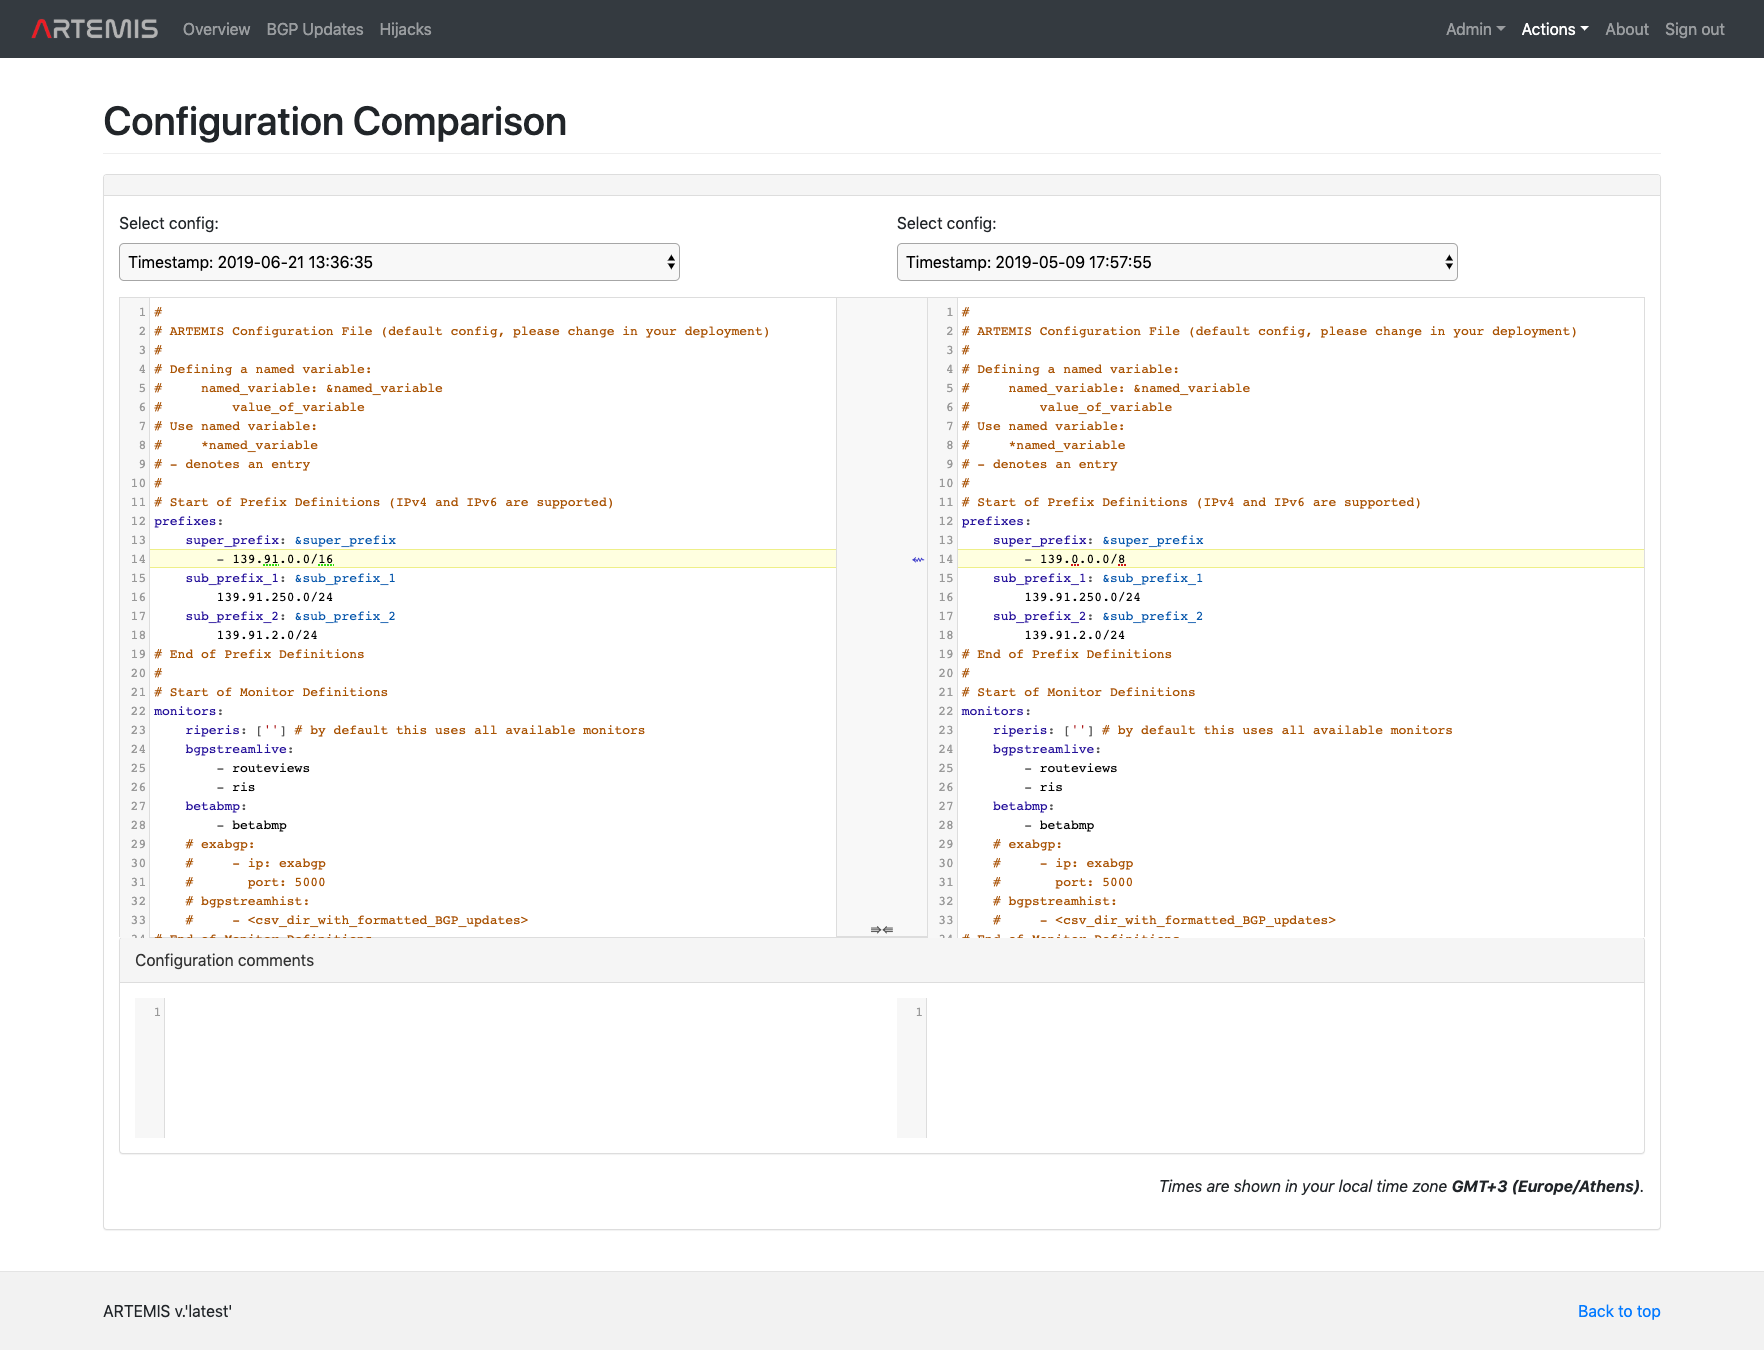Select the highlighted 139.0.0.0/8 line on the right
The height and width of the screenshot is (1350, 1764).
(x=1074, y=559)
